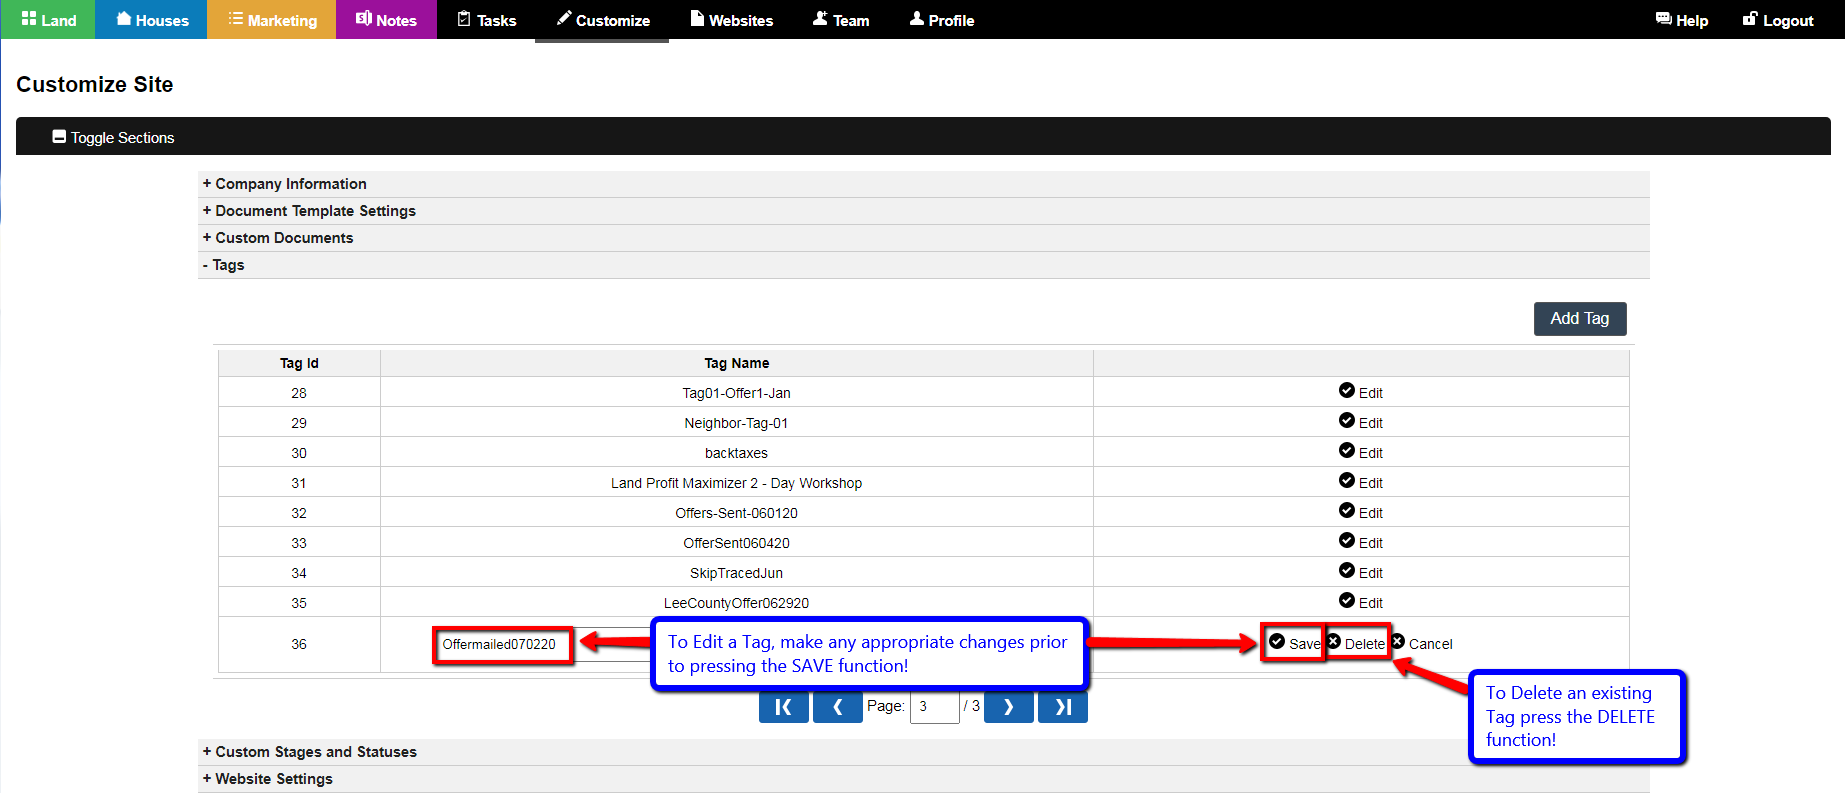Click the Neighbor-Tag-01 name cell
The image size is (1845, 793).
(737, 422)
